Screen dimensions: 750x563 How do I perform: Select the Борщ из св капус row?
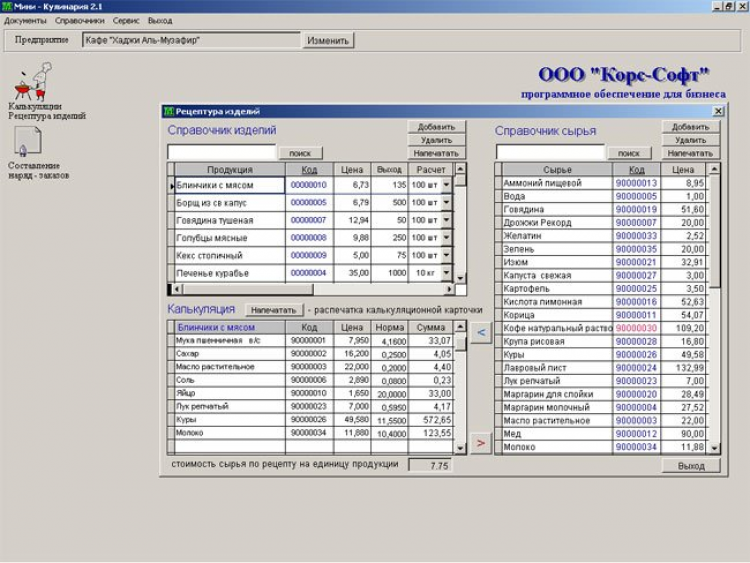click(311, 202)
